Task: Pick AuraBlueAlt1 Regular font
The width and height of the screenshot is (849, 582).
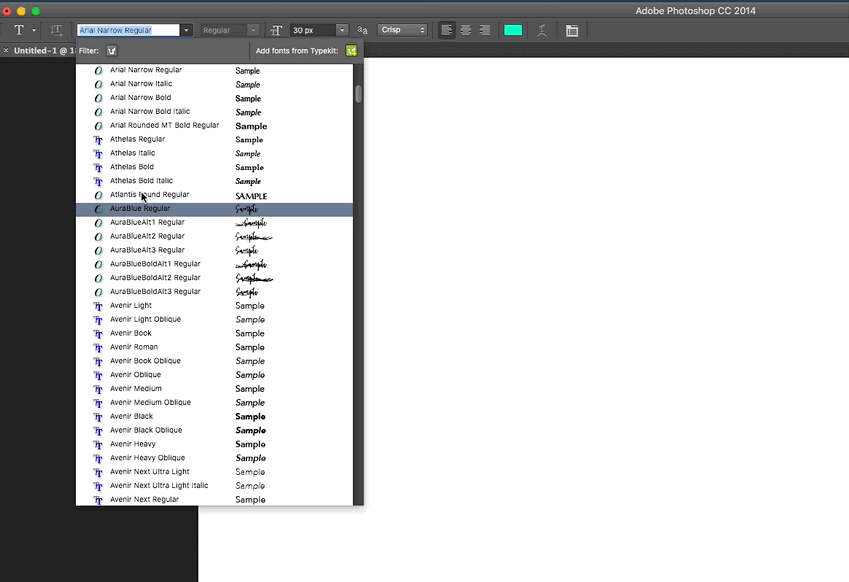Action: 214,223
